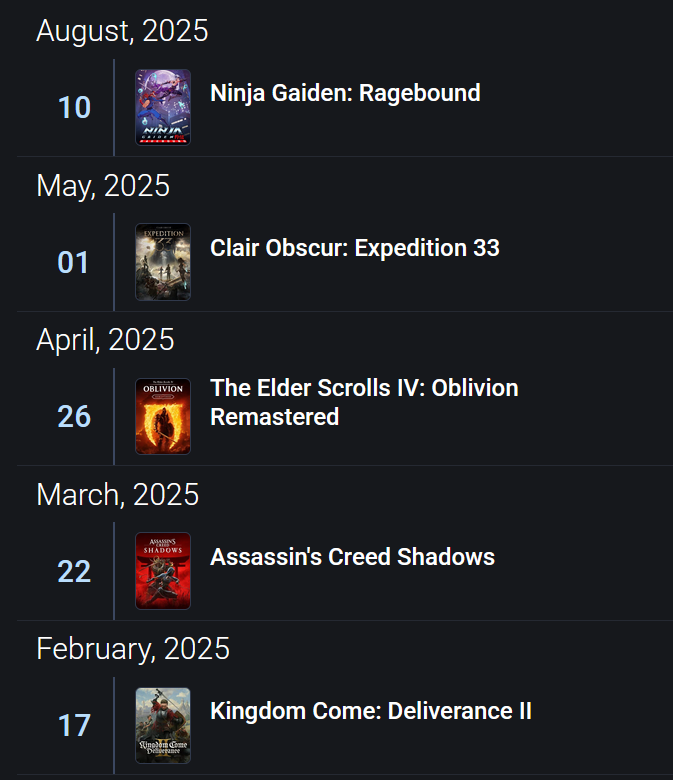673x780 pixels.
Task: Open the Ninja Gaiden: Ragebound title link
Action: pyautogui.click(x=345, y=94)
